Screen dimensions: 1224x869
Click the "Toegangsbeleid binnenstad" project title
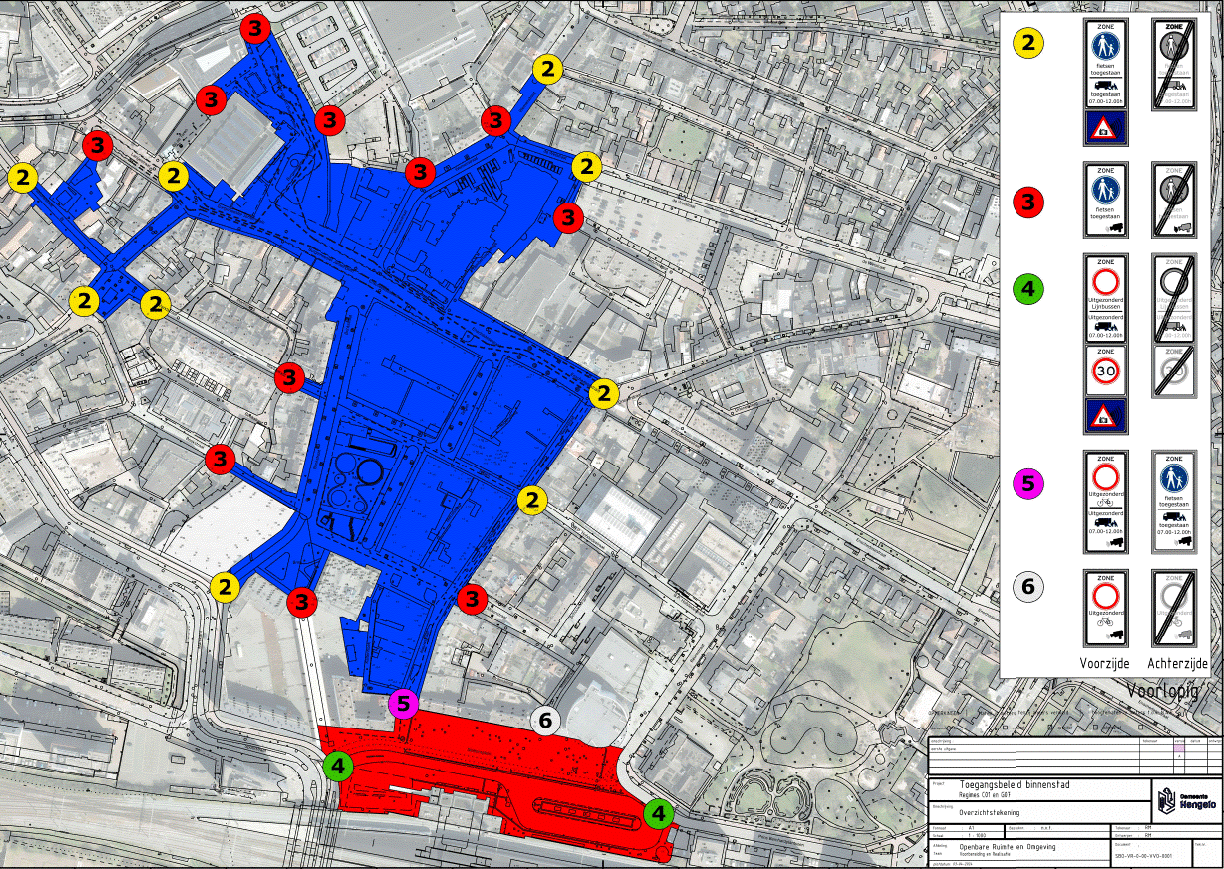[1014, 785]
